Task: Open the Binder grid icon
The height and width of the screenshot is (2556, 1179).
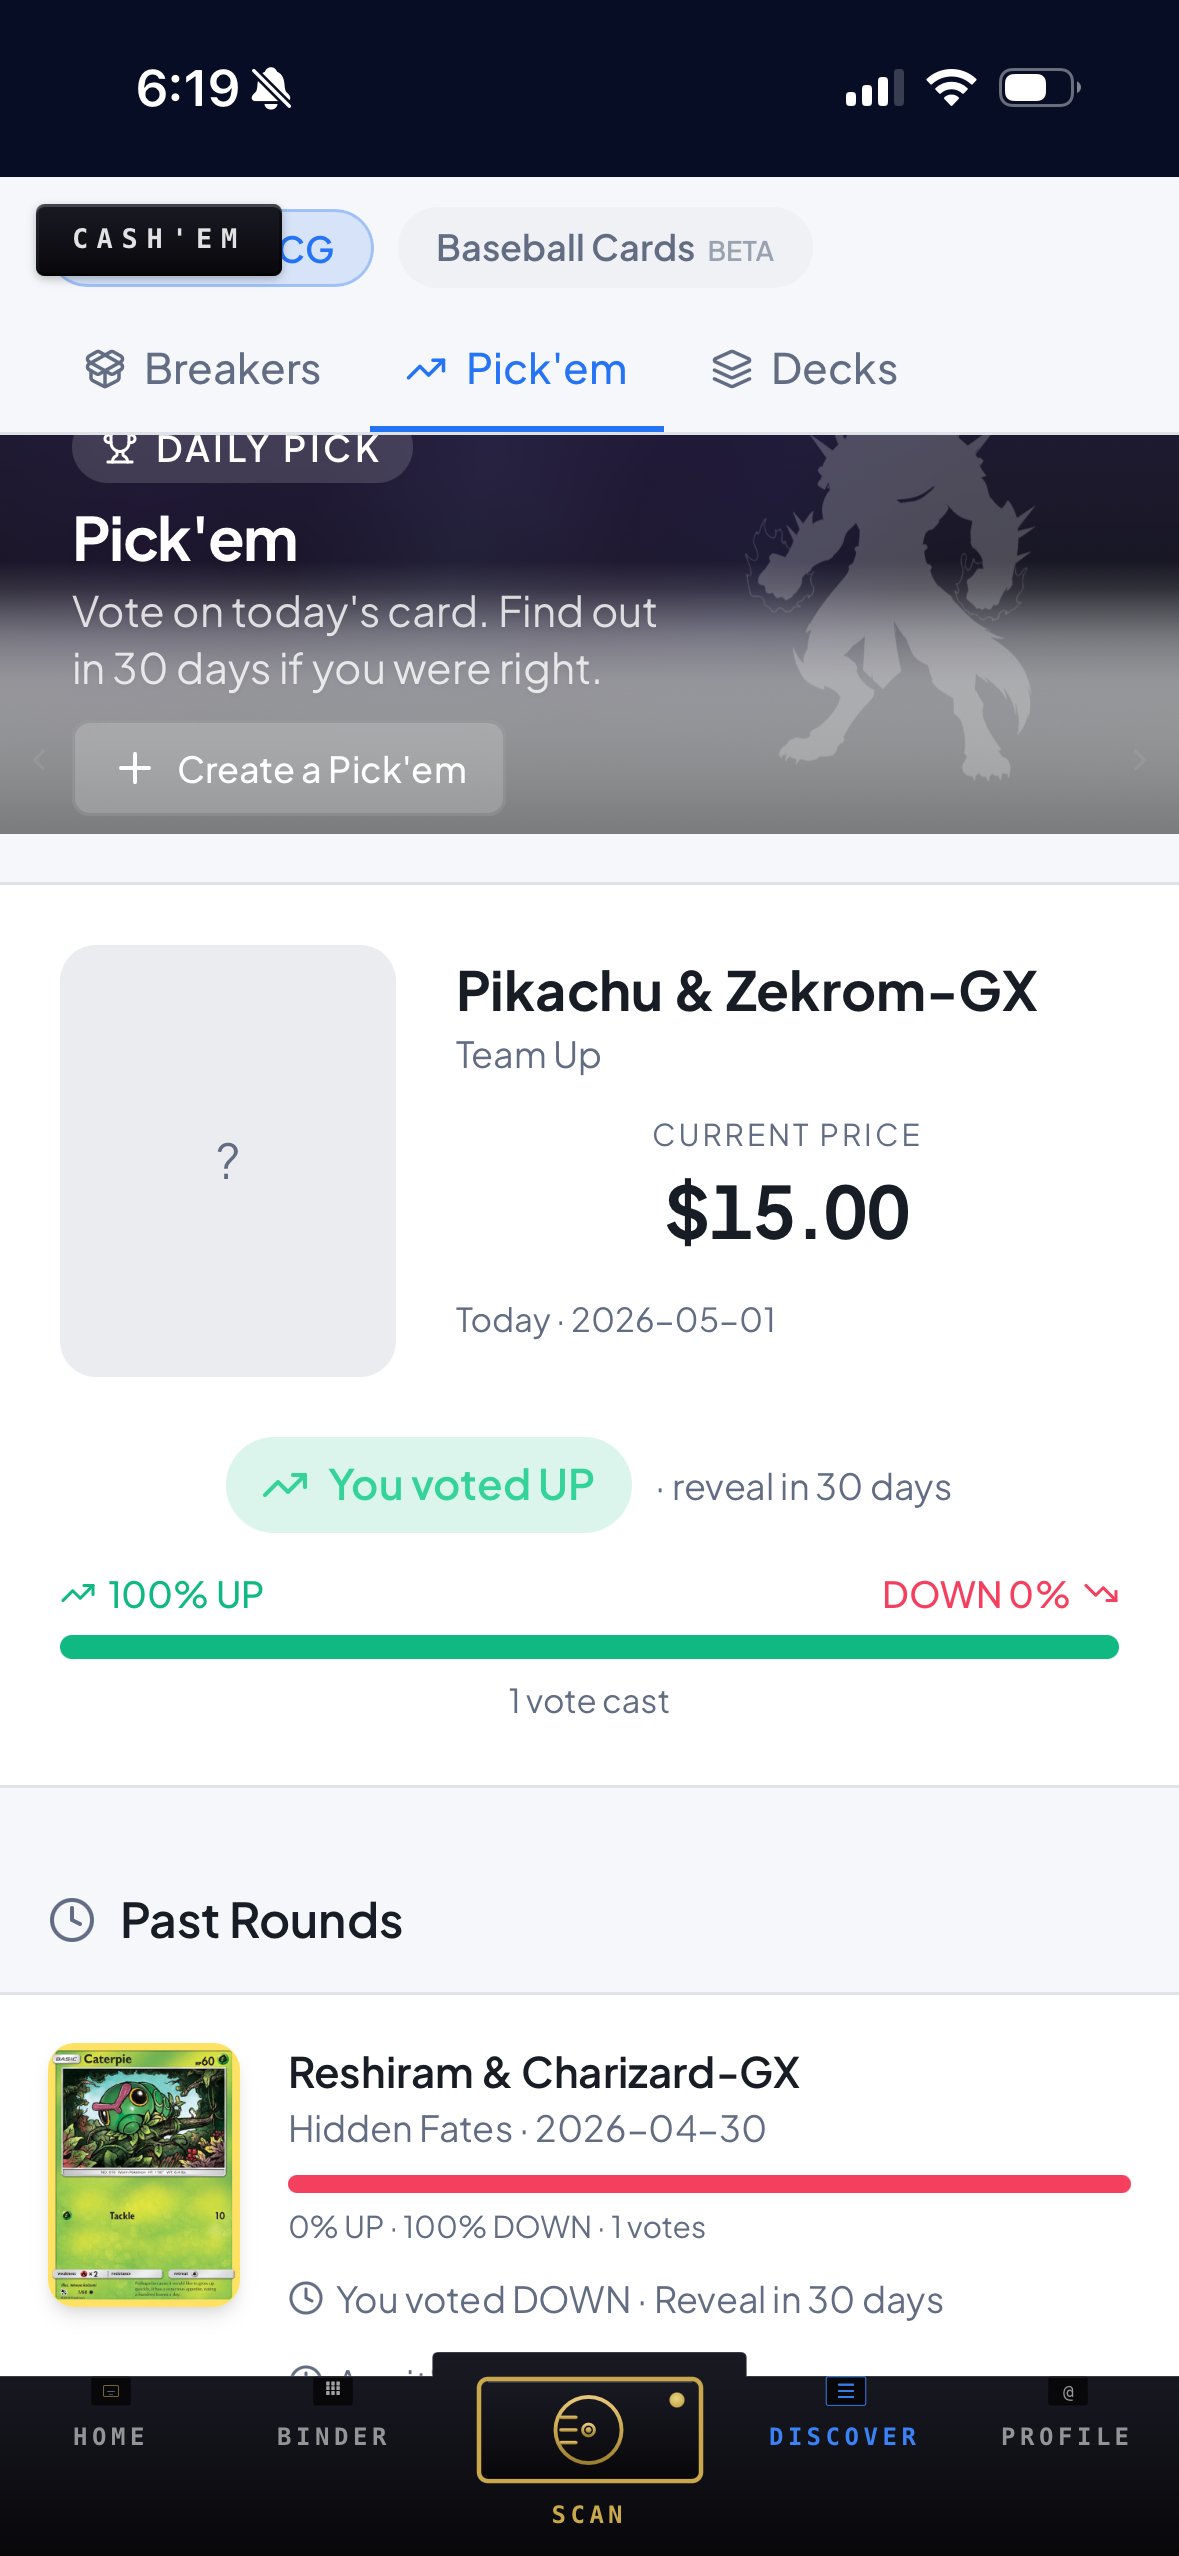Action: point(333,2389)
